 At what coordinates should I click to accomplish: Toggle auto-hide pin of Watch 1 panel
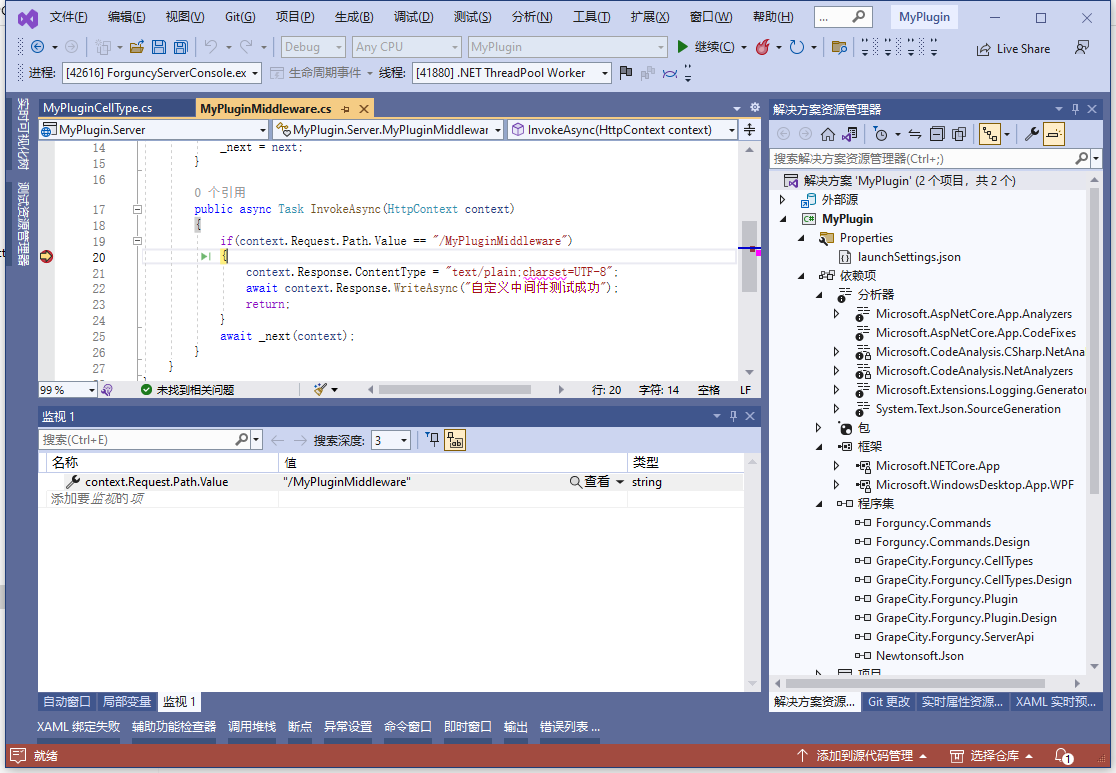pos(733,416)
